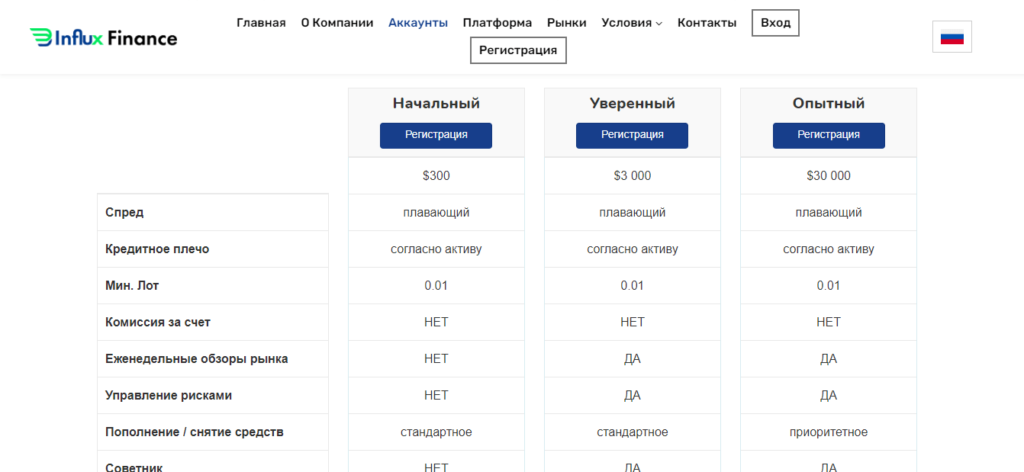
Task: Click the header Регистрация button
Action: pos(518,50)
